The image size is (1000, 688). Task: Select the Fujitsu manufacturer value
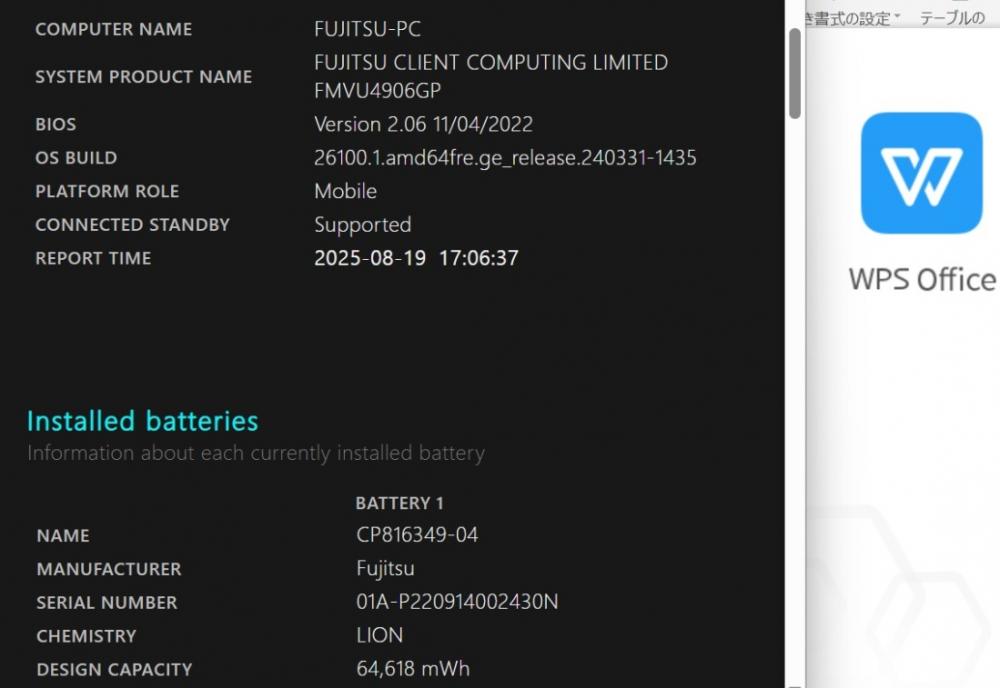pyautogui.click(x=385, y=569)
